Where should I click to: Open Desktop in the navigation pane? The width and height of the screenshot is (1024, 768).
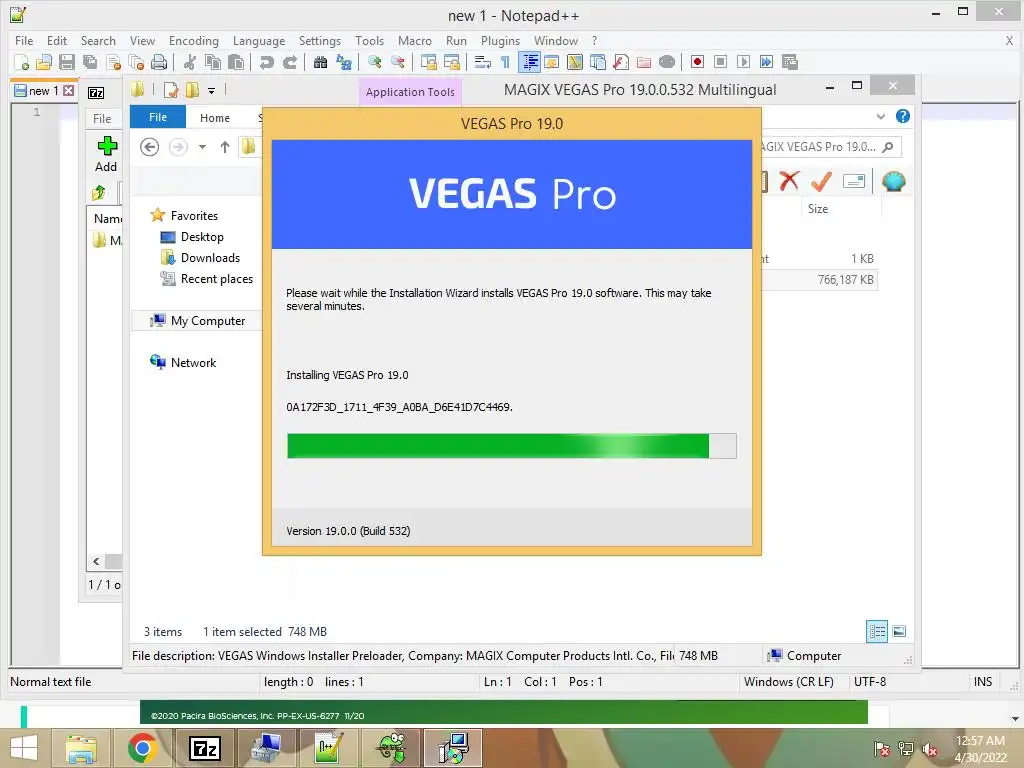click(202, 236)
